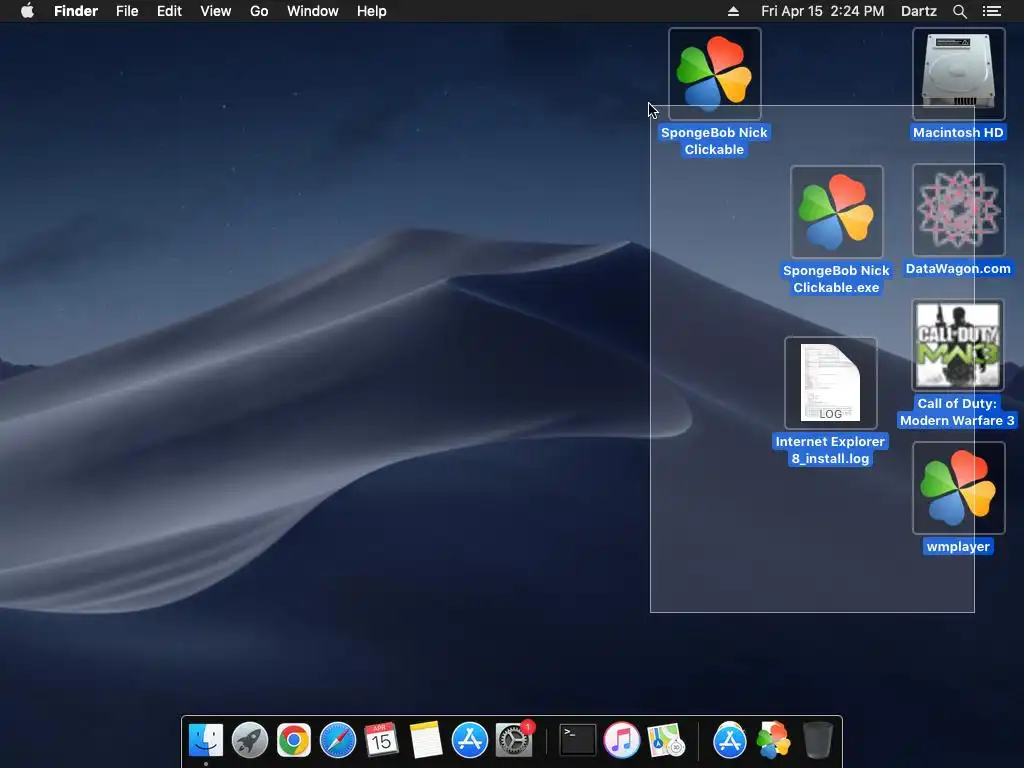1024x768 pixels.
Task: Select the wmplayer desktop icon
Action: tap(958, 488)
